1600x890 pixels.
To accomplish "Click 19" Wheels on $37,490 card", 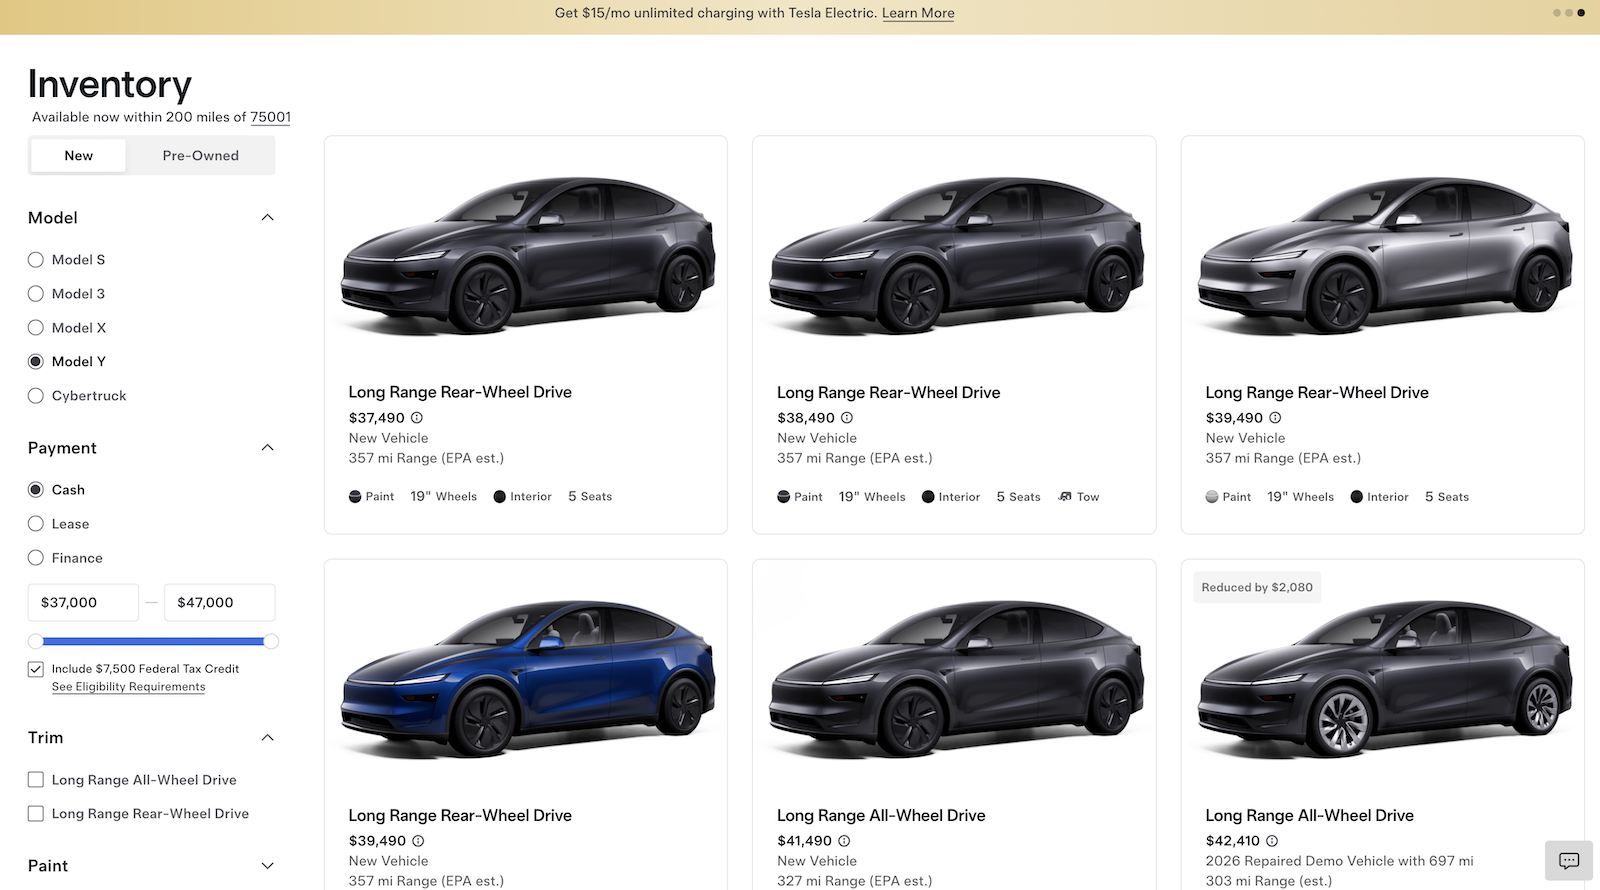I will [x=443, y=497].
